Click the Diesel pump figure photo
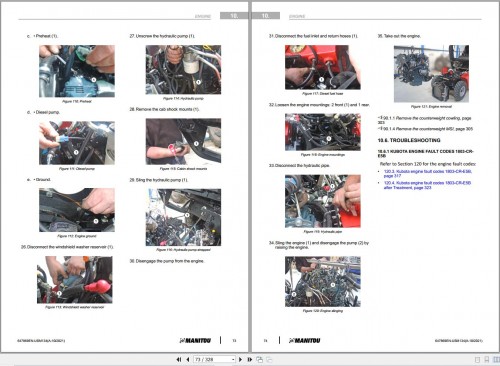 [77, 143]
